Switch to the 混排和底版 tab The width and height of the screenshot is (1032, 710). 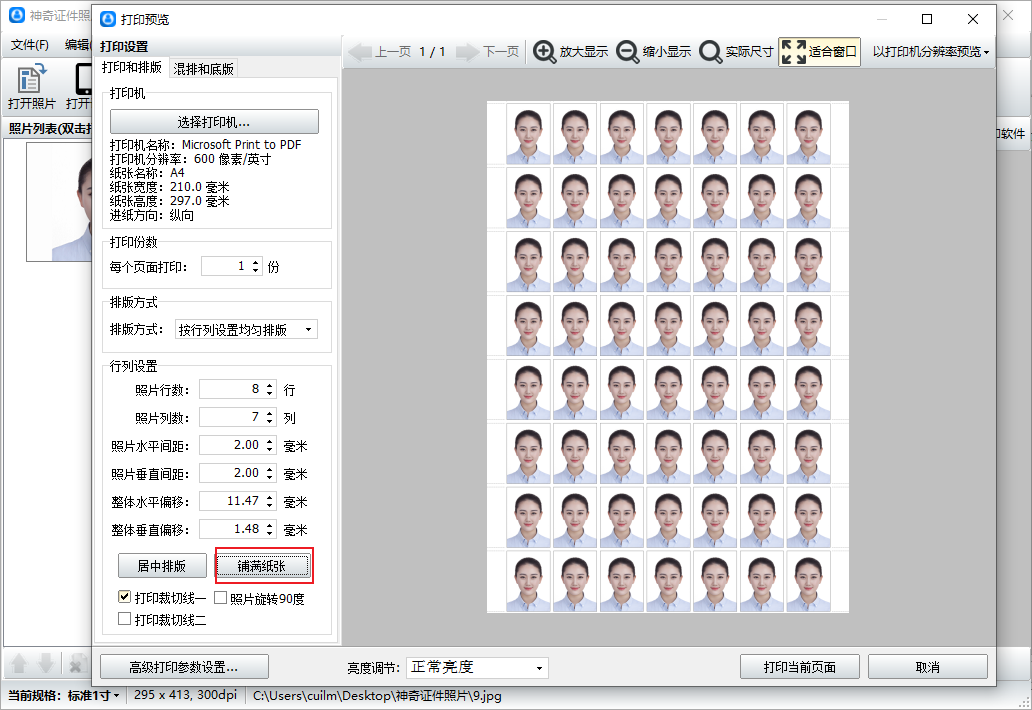pyautogui.click(x=204, y=69)
